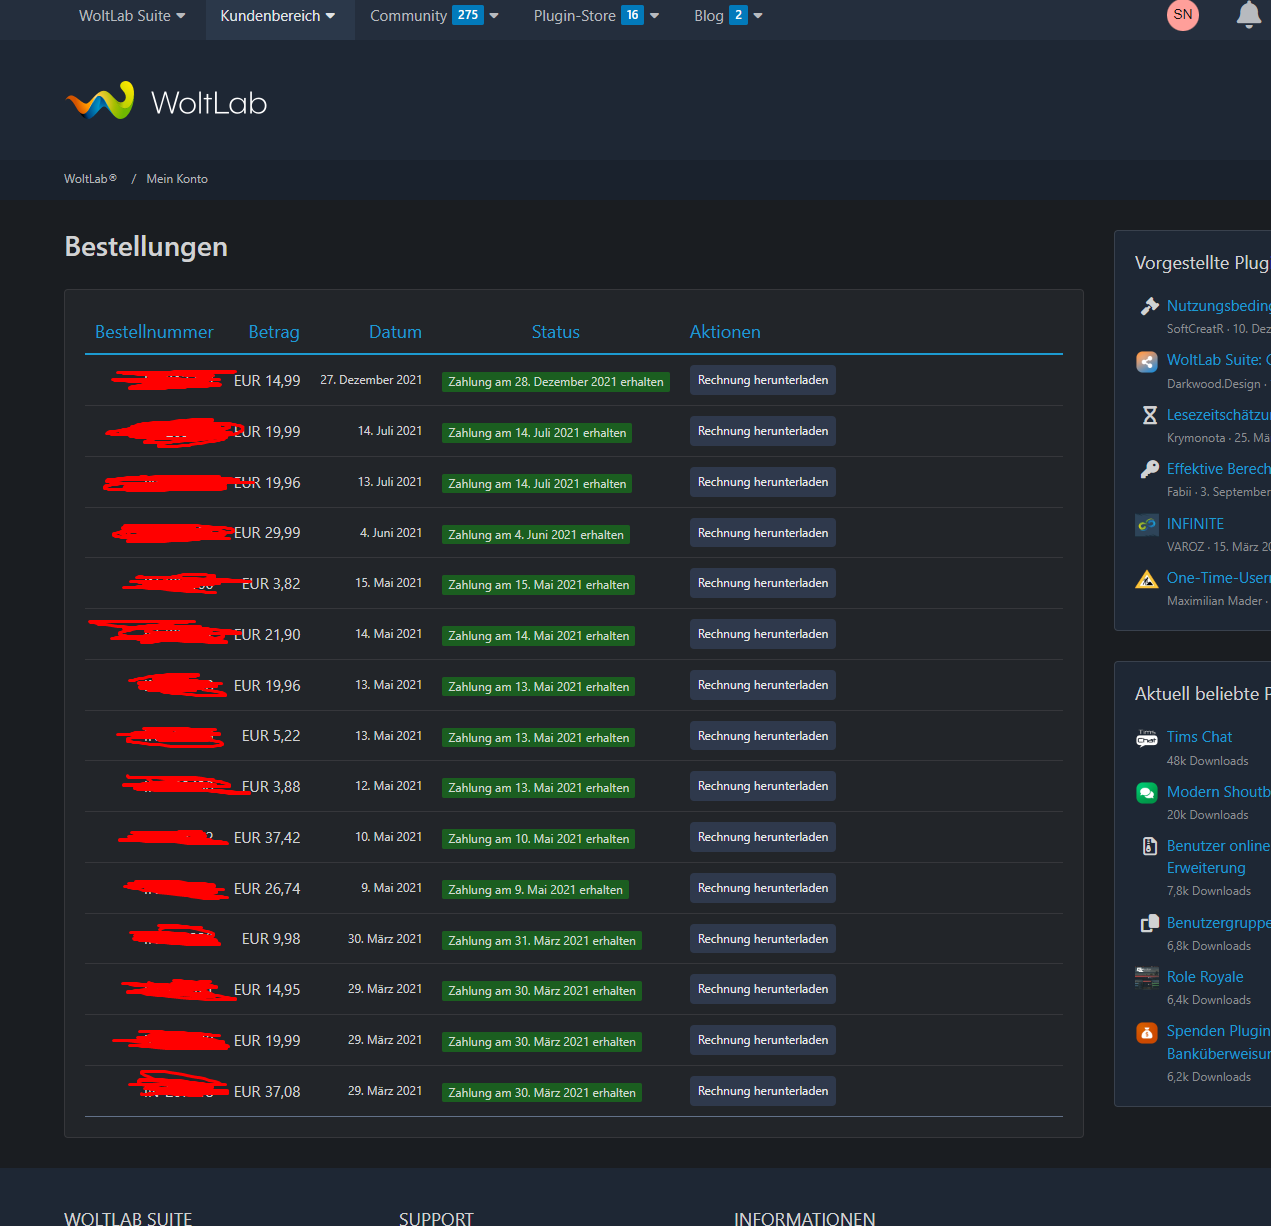The height and width of the screenshot is (1226, 1271).
Task: Download invoice for the EUR 37,08 order
Action: click(x=762, y=1091)
